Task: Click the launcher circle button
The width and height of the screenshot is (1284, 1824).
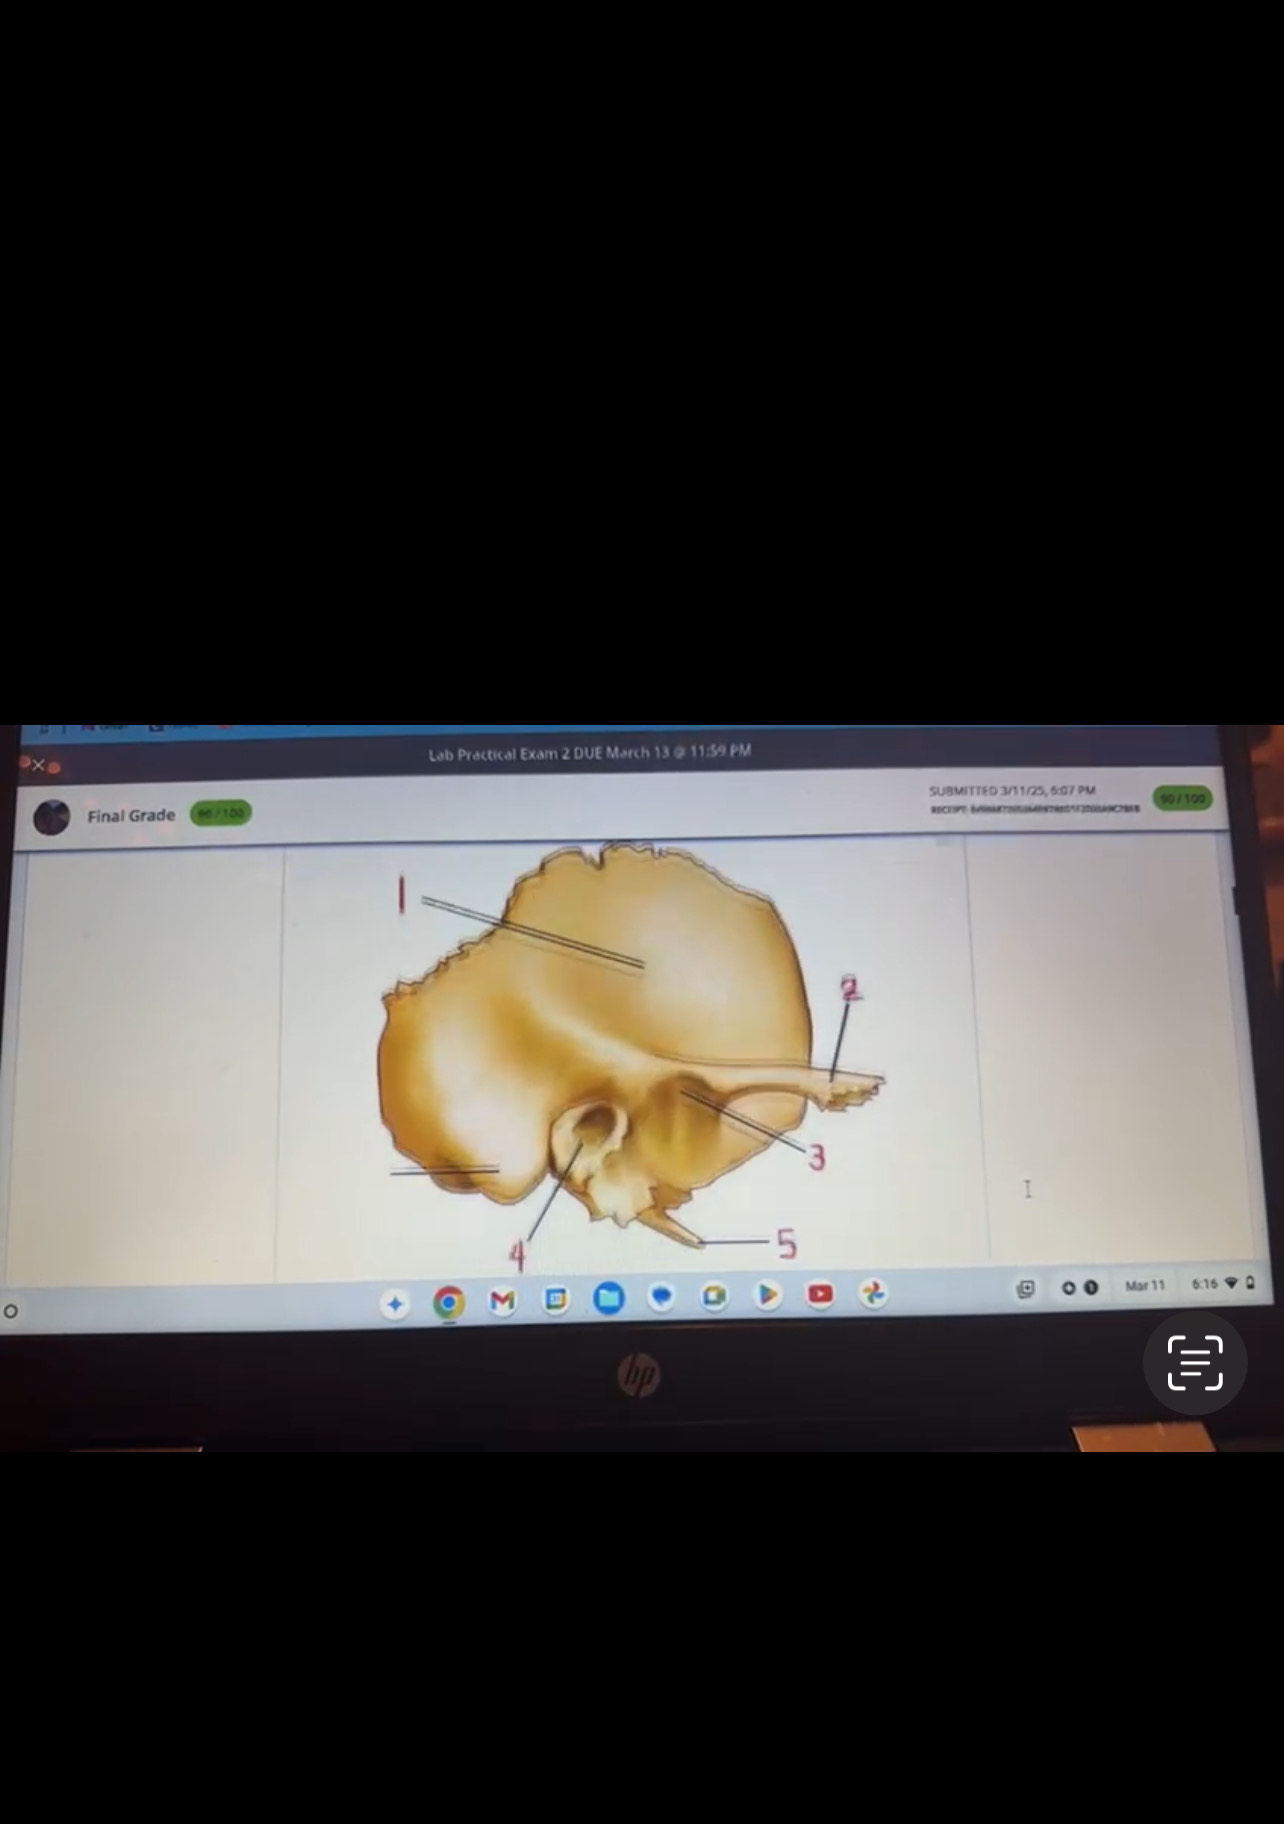Action: 11,1311
